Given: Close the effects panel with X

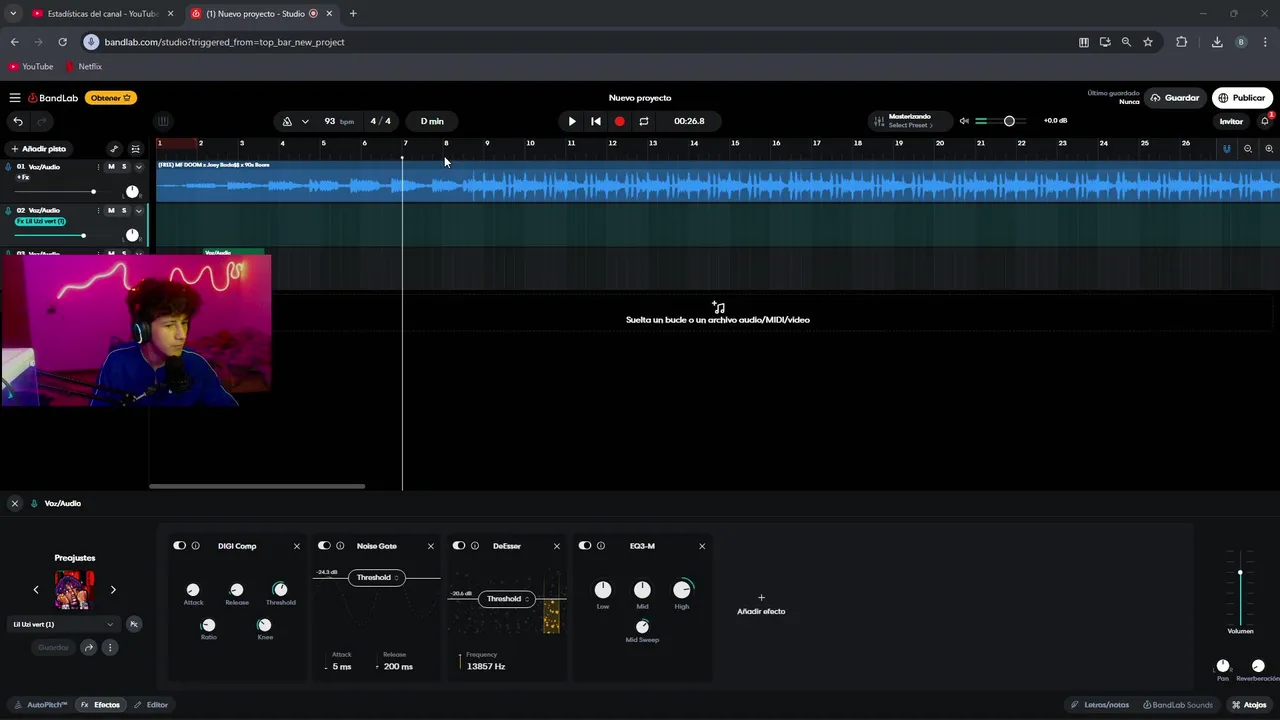Looking at the screenshot, I should (15, 504).
